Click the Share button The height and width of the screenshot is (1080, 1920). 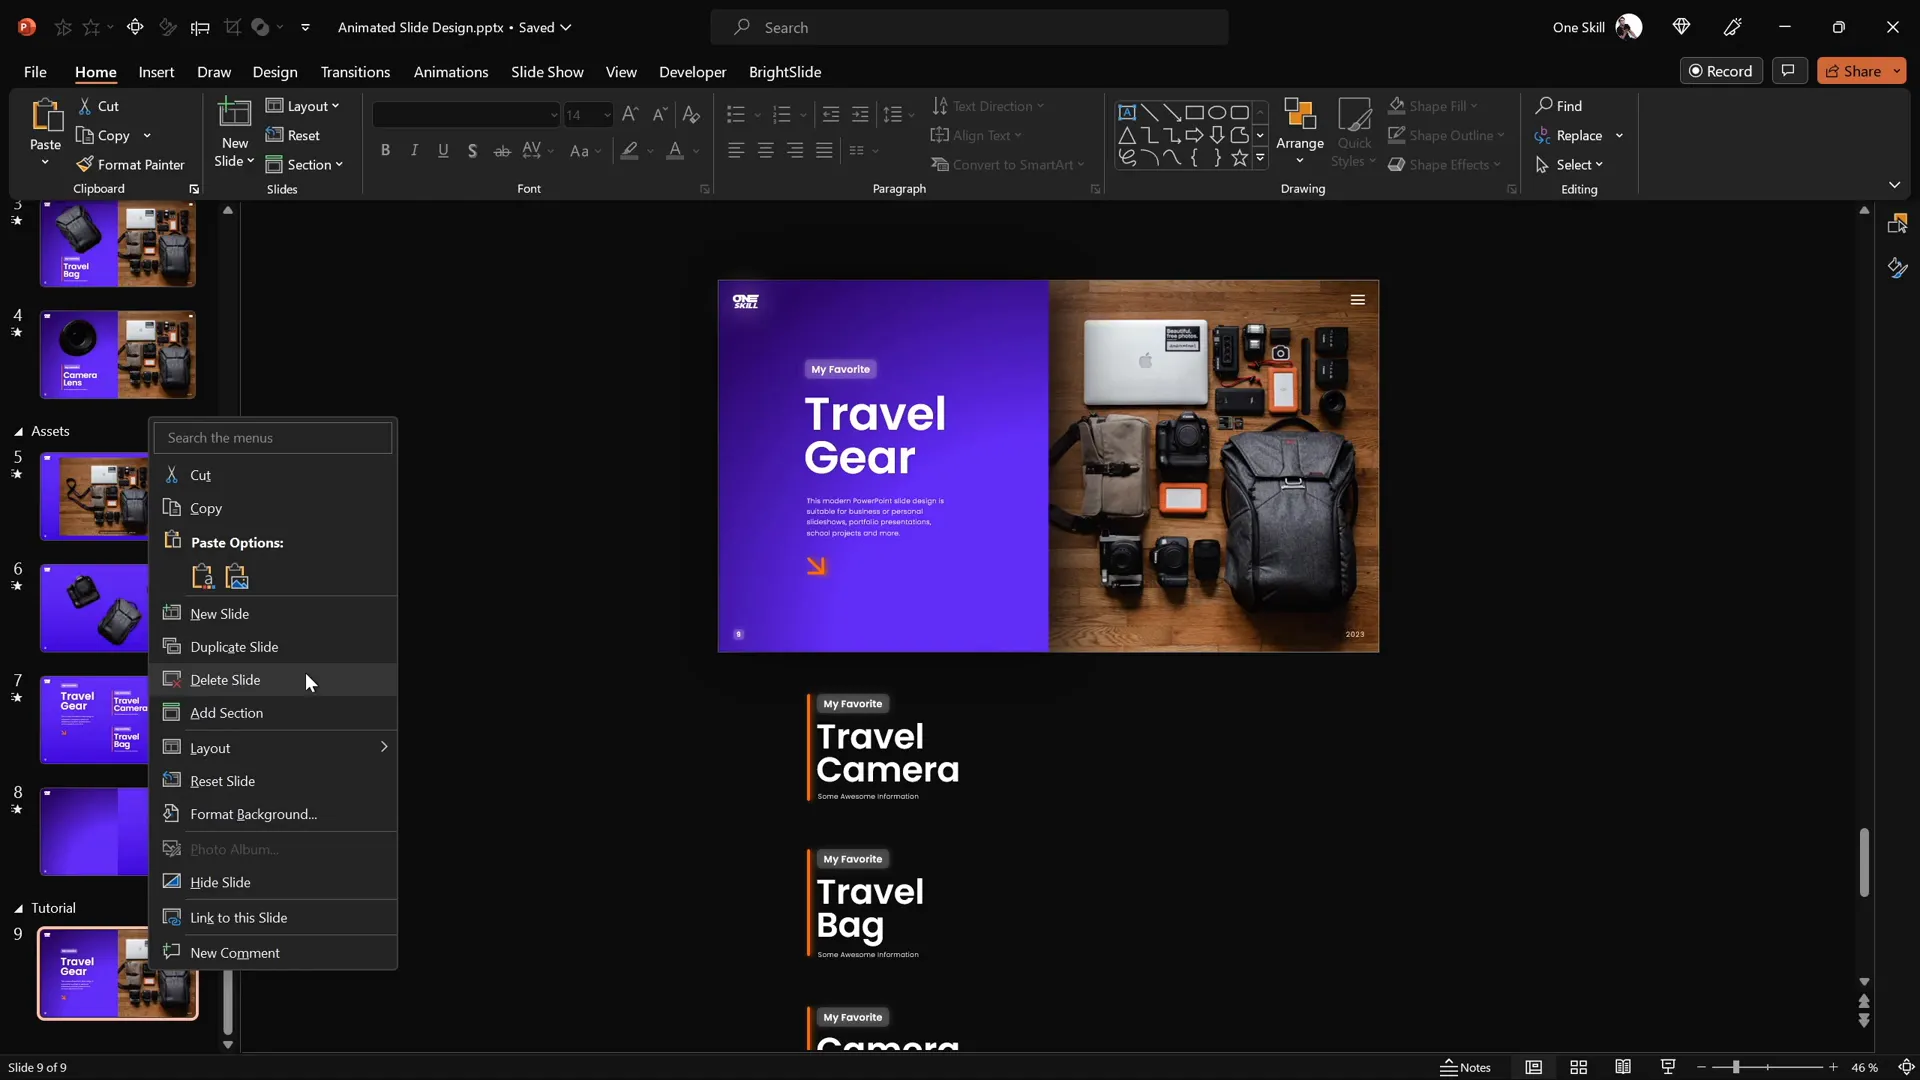1853,71
